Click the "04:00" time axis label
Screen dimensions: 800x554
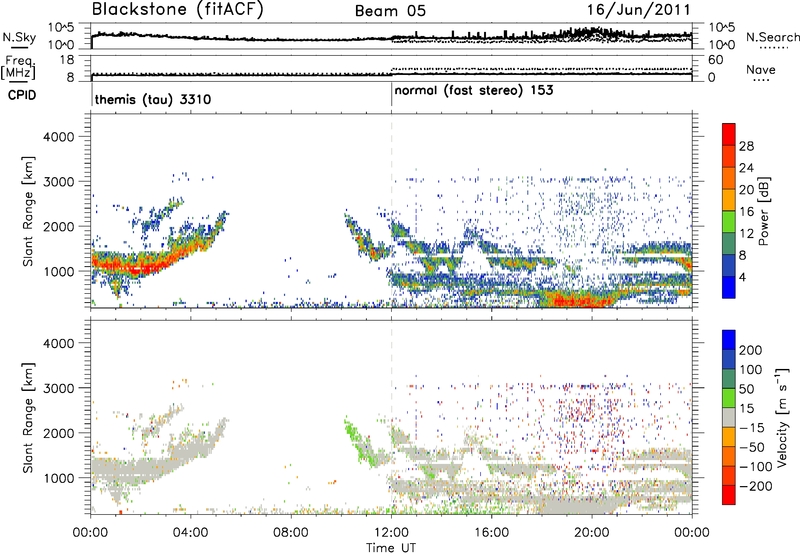click(190, 533)
